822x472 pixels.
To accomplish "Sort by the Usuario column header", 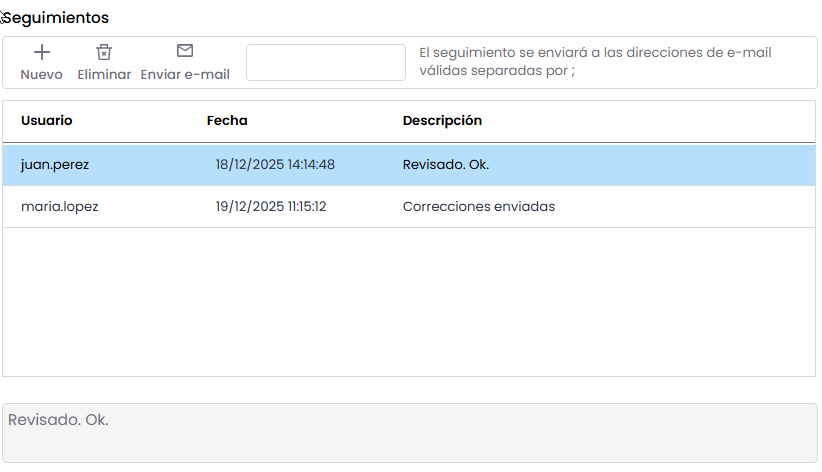I will pyautogui.click(x=47, y=121).
